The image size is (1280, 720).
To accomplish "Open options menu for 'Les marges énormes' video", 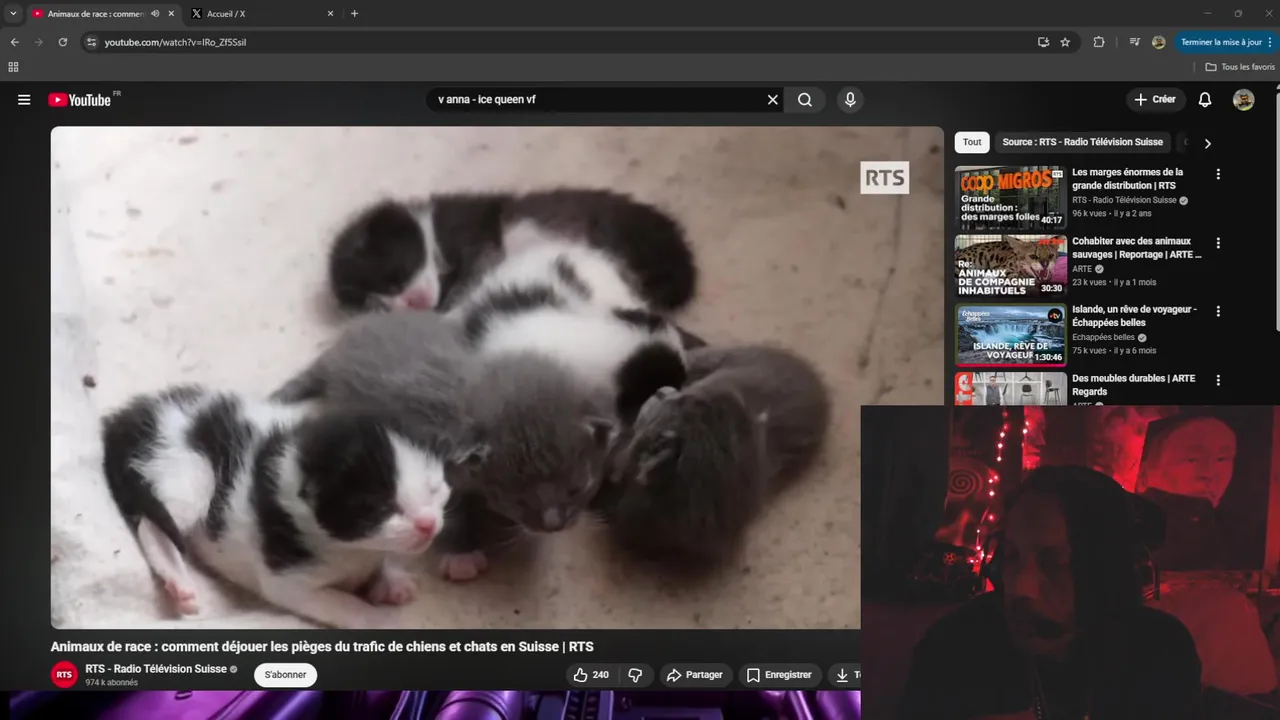I will 1218,174.
